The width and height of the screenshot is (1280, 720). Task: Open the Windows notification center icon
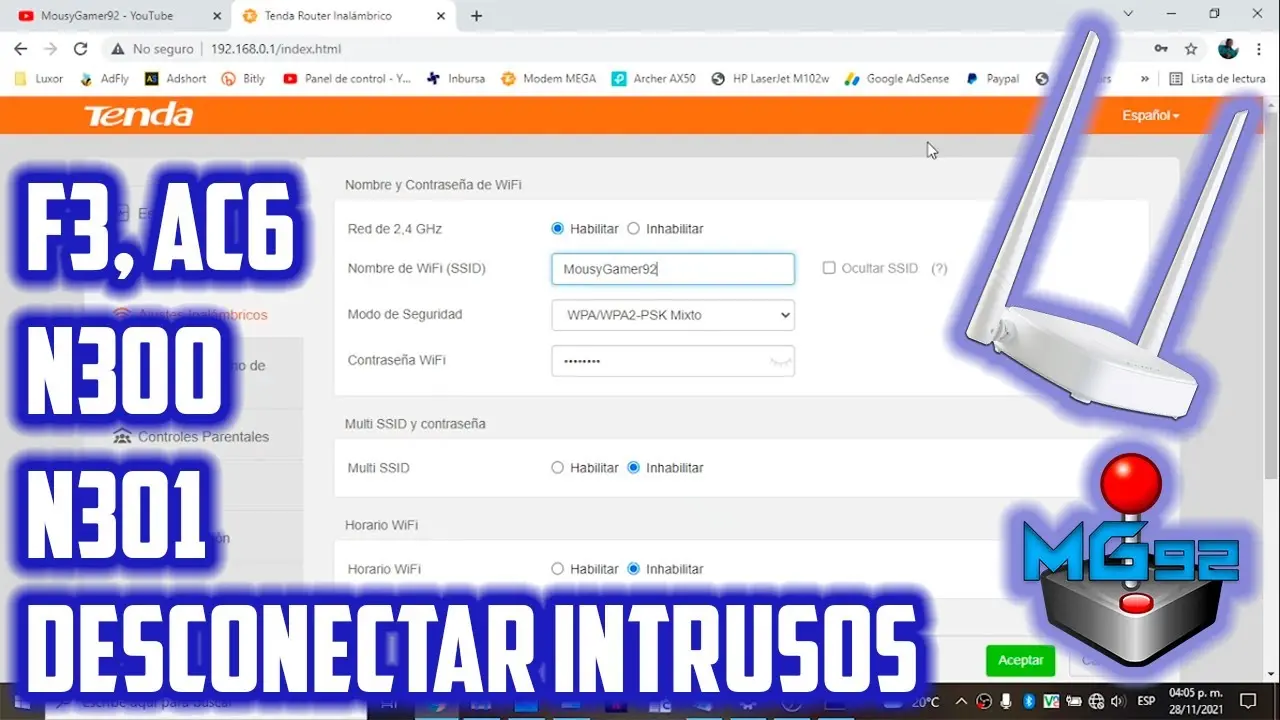point(1248,702)
